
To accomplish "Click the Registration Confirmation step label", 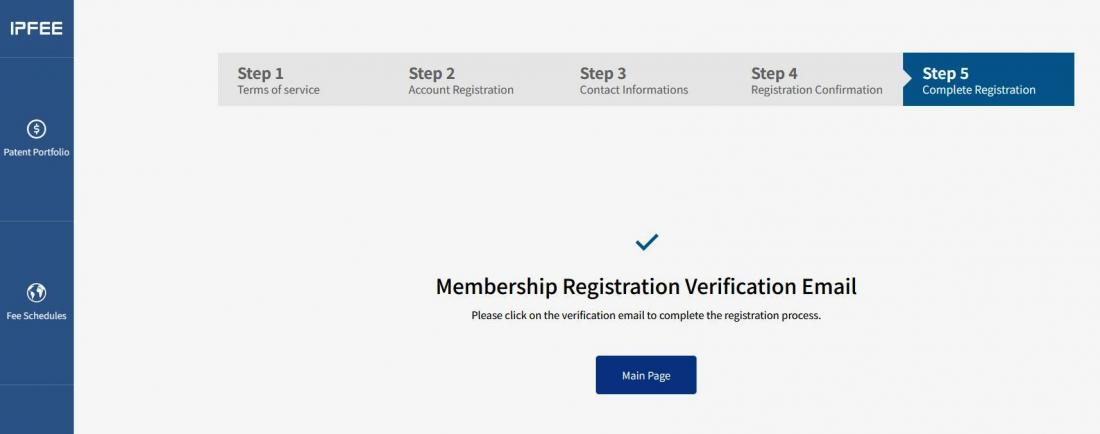I will point(816,90).
